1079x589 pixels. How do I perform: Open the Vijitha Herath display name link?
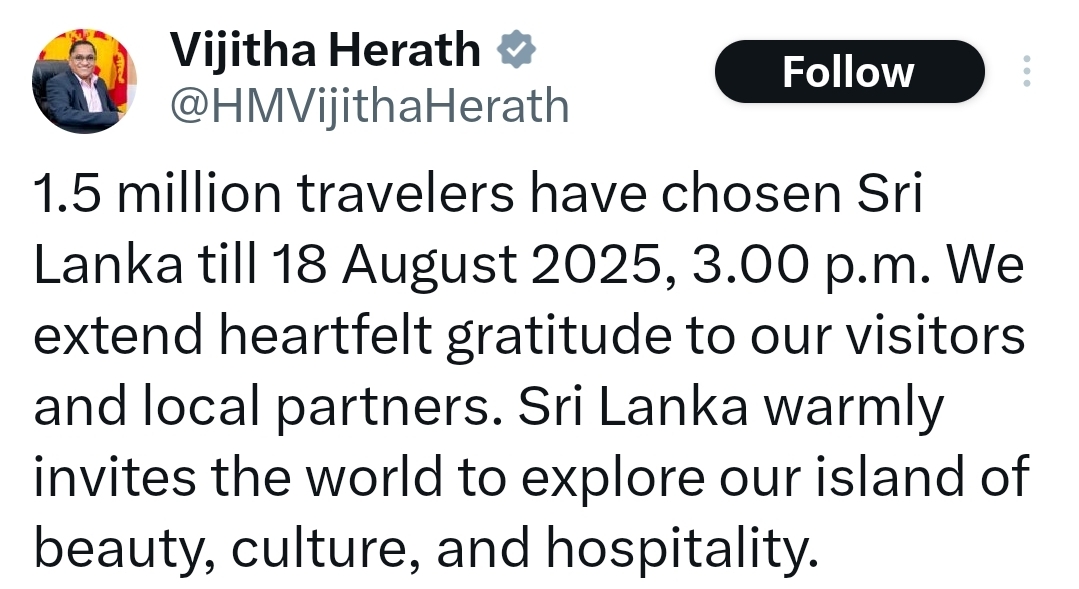[325, 50]
